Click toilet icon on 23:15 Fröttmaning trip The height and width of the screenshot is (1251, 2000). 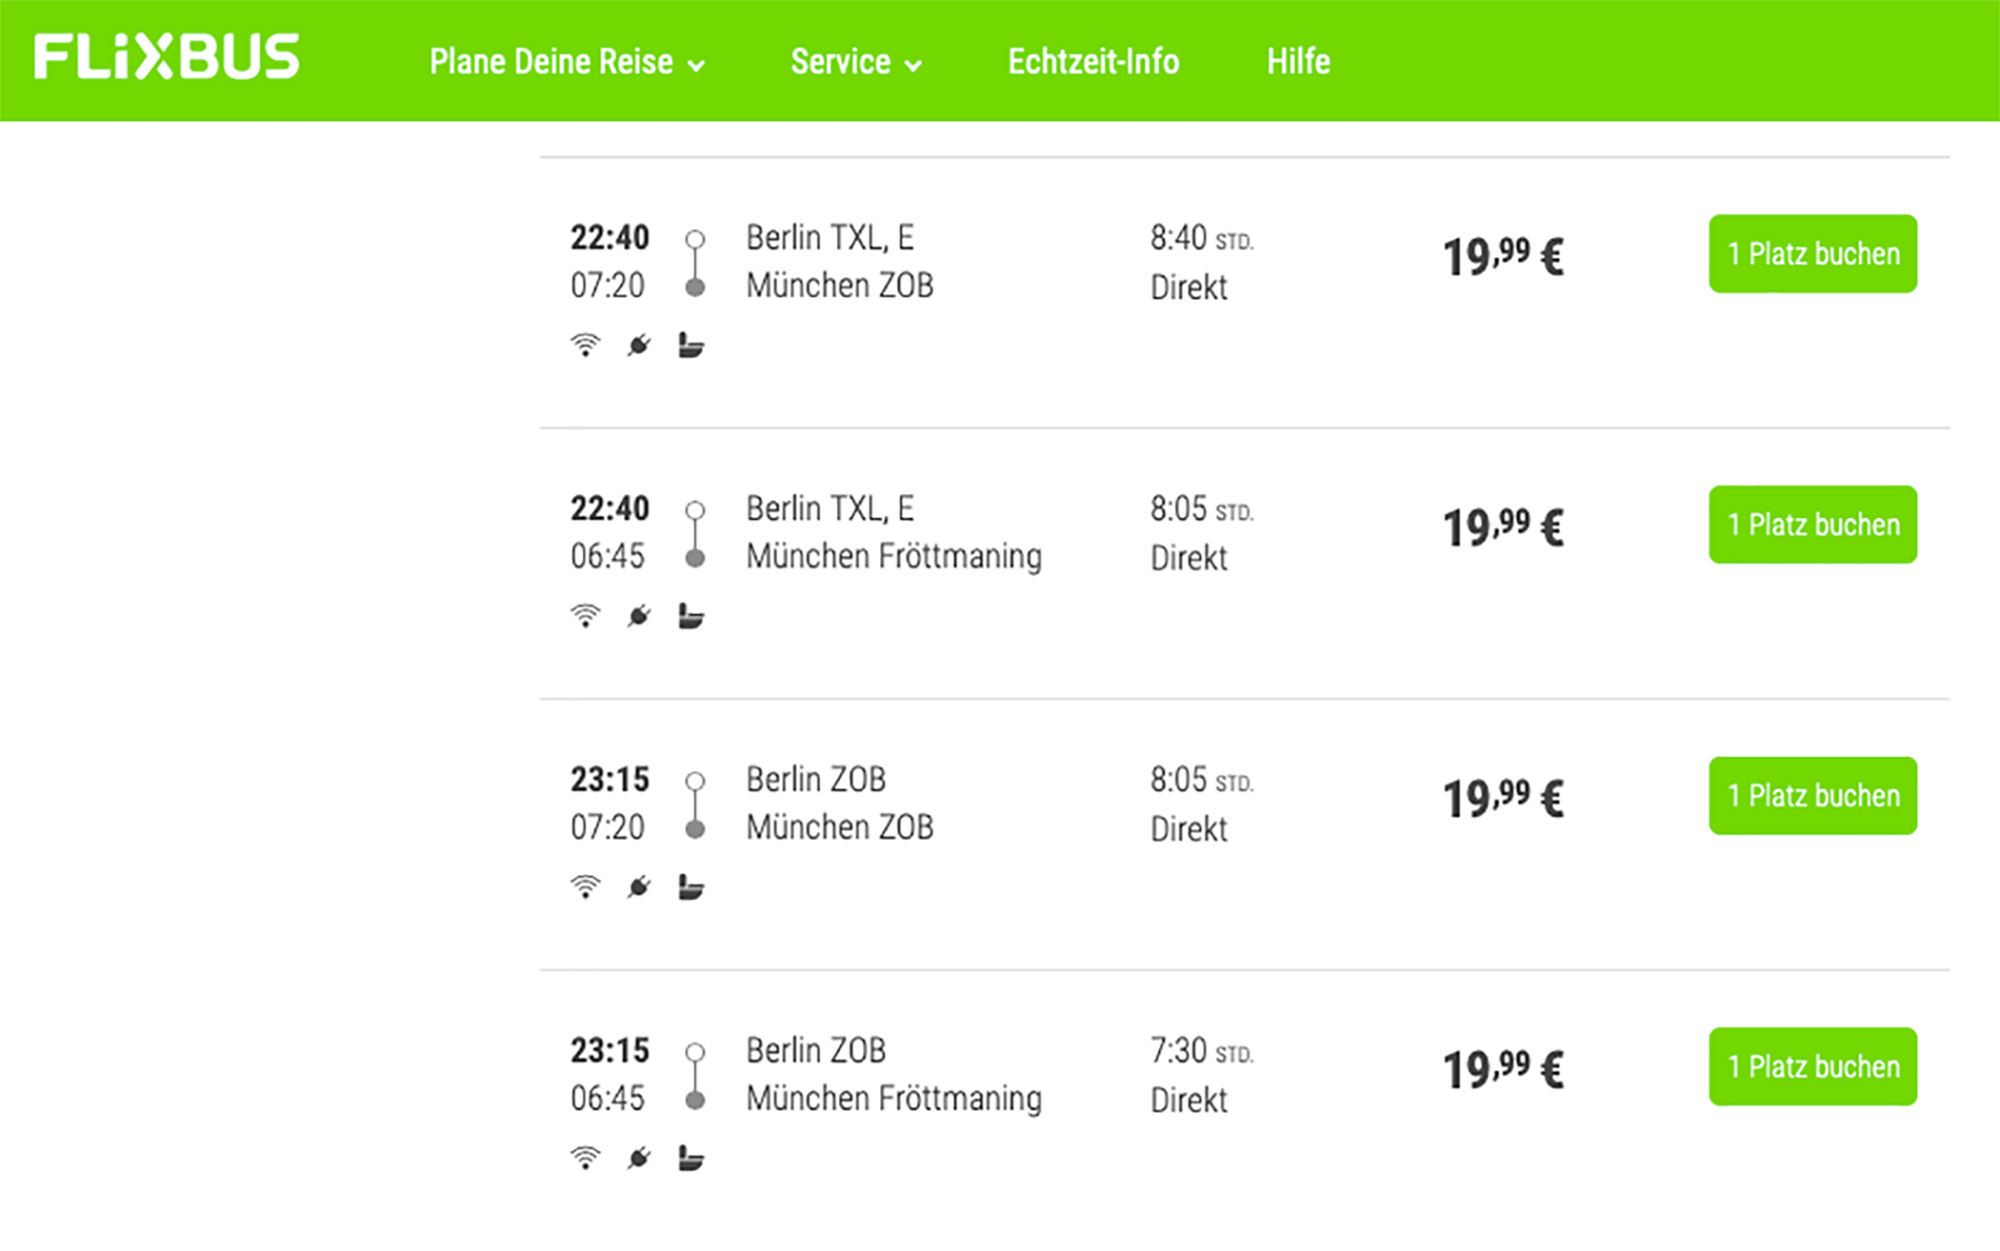tap(691, 1158)
